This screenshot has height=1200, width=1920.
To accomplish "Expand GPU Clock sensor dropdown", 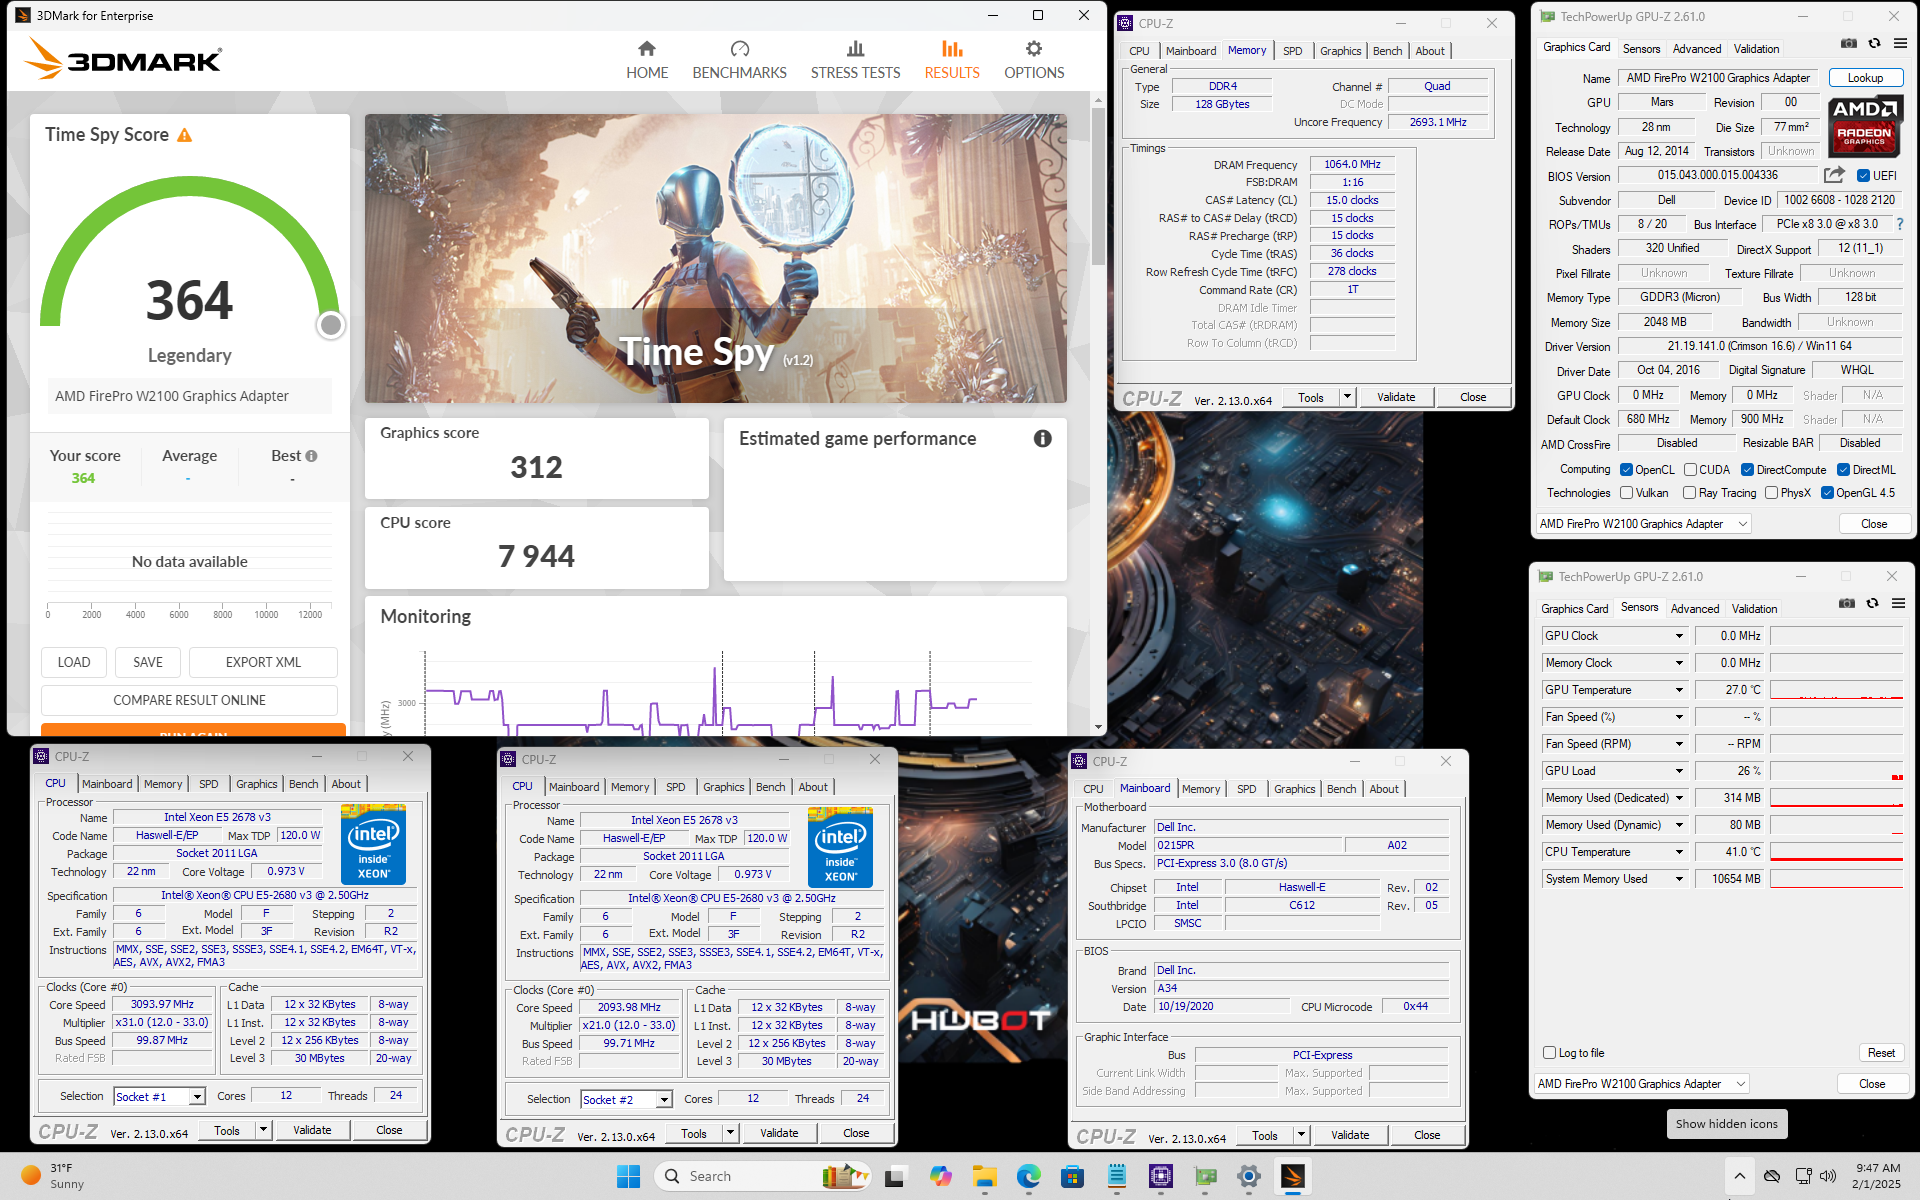I will click(x=1679, y=636).
